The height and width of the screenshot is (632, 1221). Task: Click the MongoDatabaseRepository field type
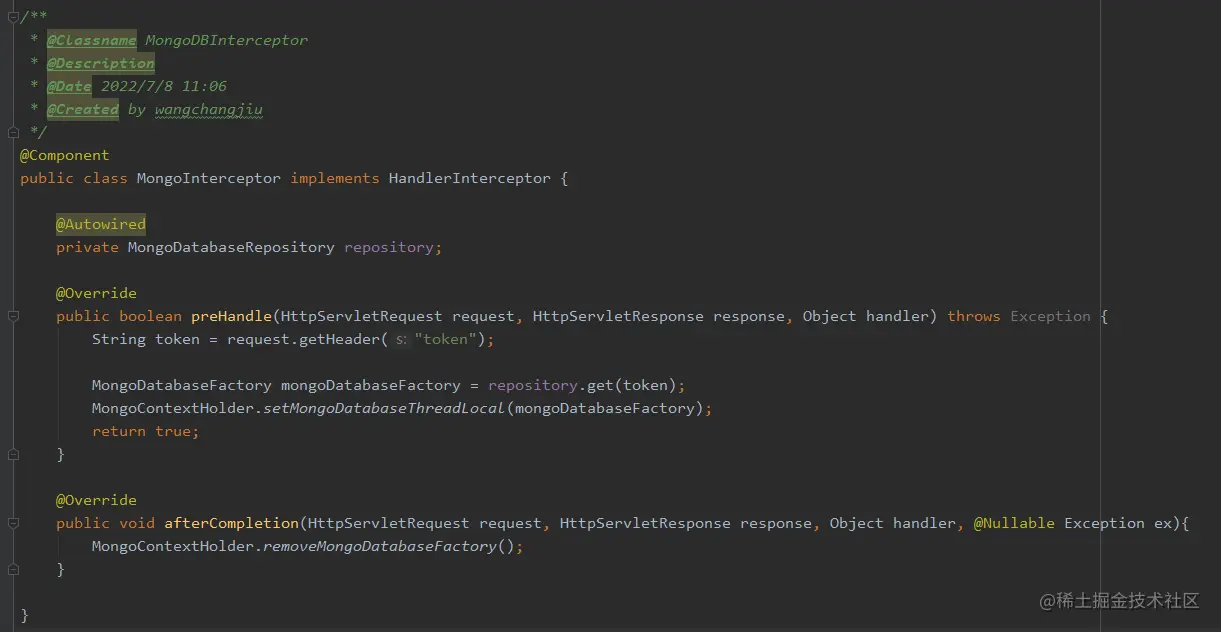click(231, 247)
